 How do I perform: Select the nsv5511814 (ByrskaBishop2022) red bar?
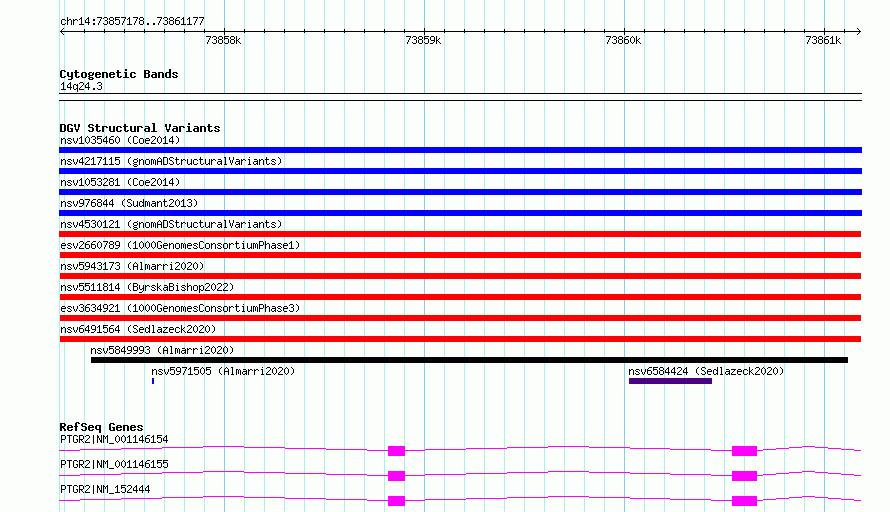(460, 297)
